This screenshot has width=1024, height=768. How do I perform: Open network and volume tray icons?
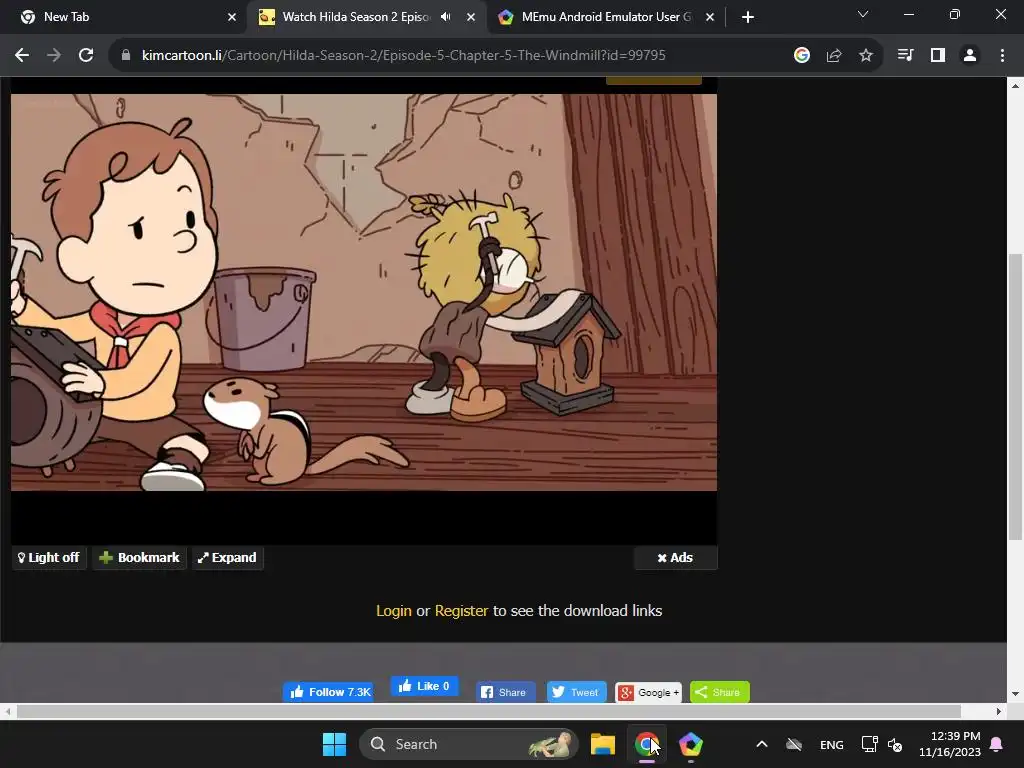(x=882, y=744)
